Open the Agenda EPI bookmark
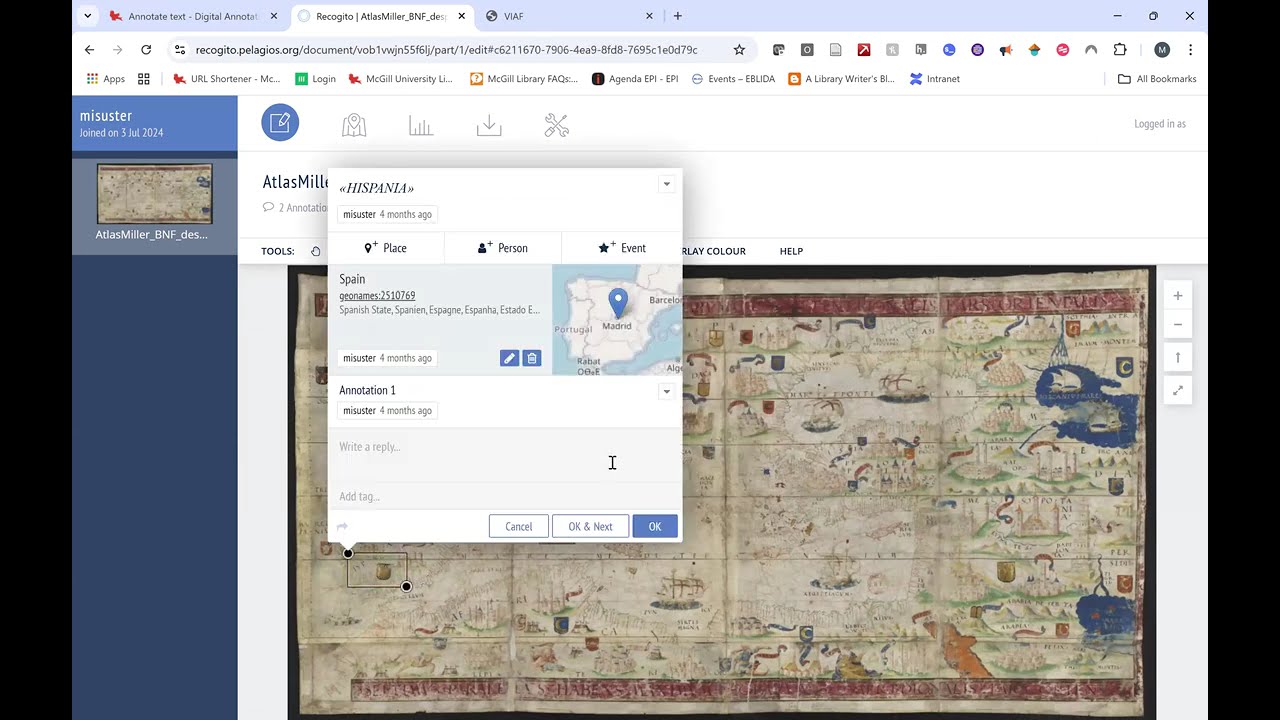 [x=635, y=79]
